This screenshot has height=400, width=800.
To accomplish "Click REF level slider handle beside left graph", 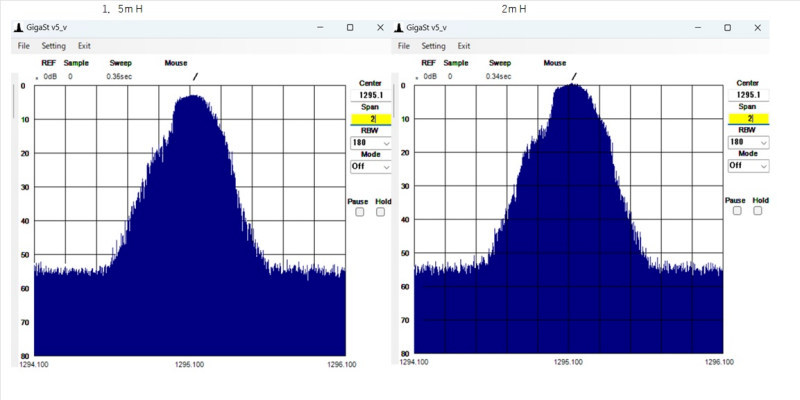I will [14, 101].
